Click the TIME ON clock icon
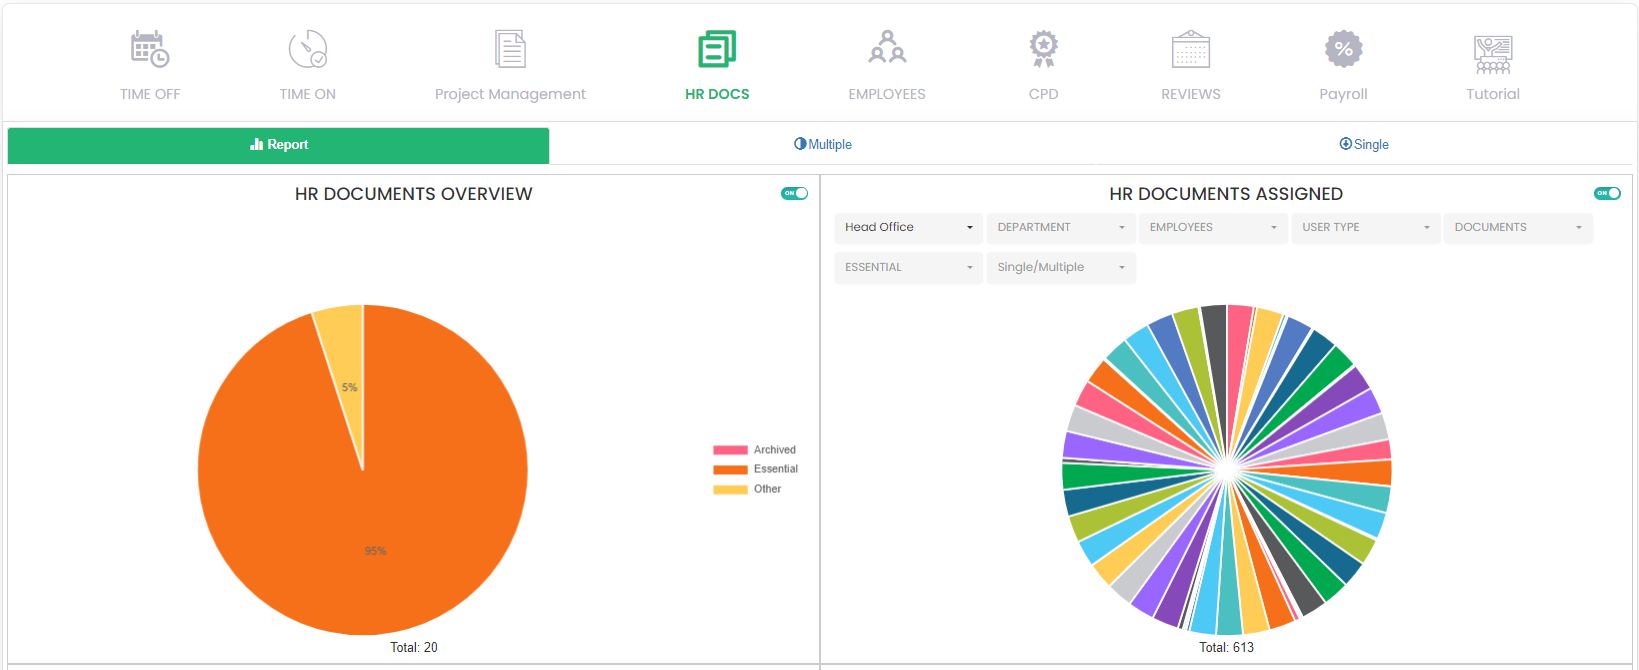 [x=307, y=49]
